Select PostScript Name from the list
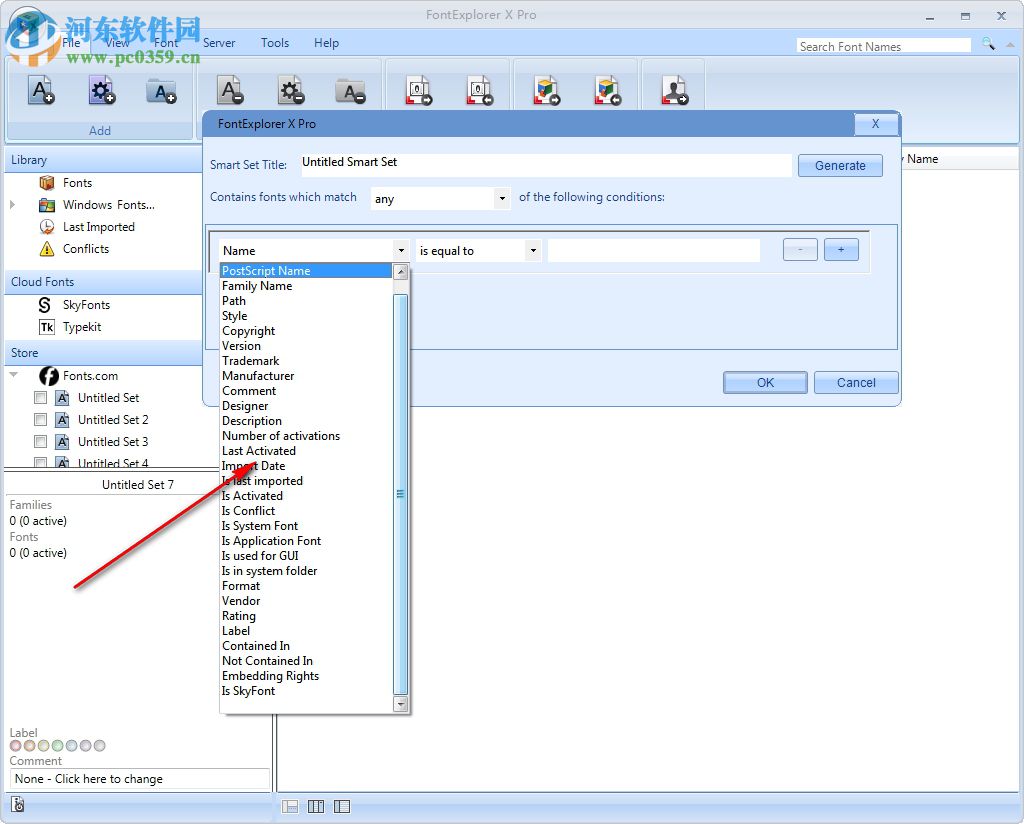Image resolution: width=1024 pixels, height=824 pixels. pyautogui.click(x=306, y=271)
